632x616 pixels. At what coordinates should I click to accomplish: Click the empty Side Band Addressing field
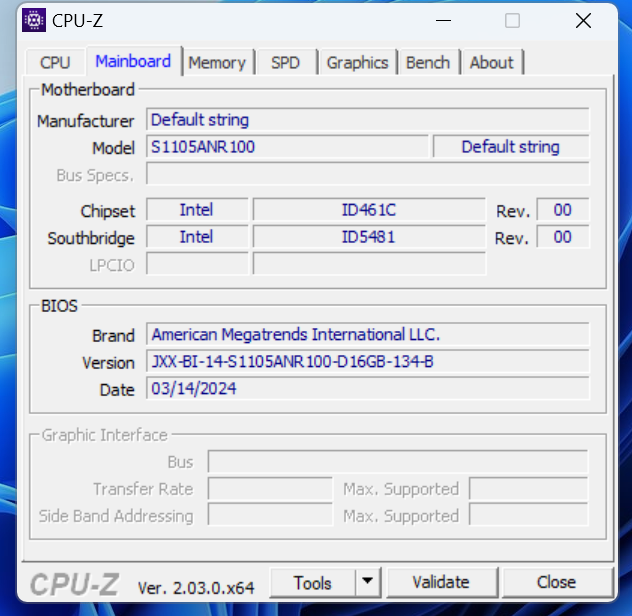coord(270,515)
